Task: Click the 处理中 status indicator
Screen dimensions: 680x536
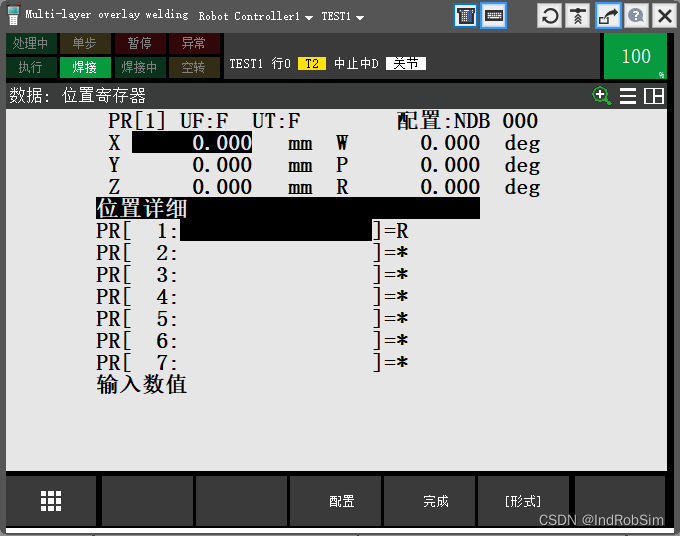Action: point(31,43)
